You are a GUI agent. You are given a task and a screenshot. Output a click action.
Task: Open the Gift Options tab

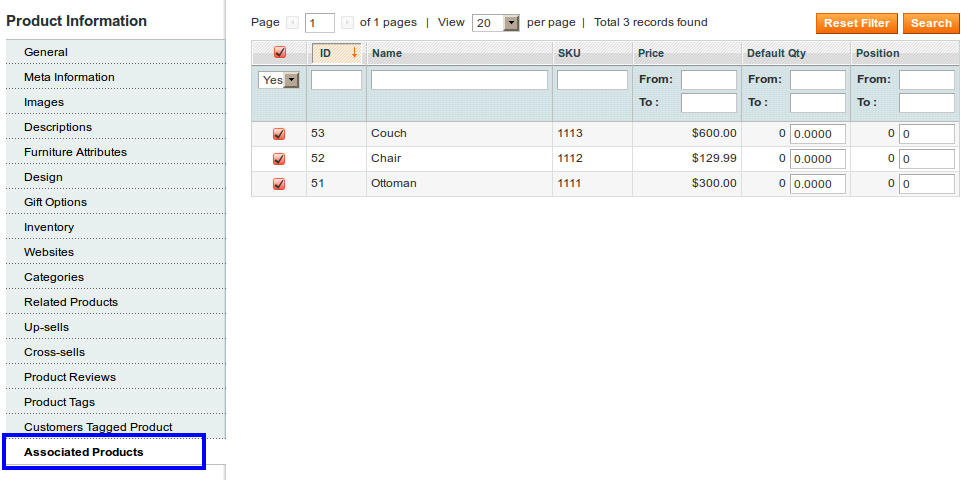[116, 202]
